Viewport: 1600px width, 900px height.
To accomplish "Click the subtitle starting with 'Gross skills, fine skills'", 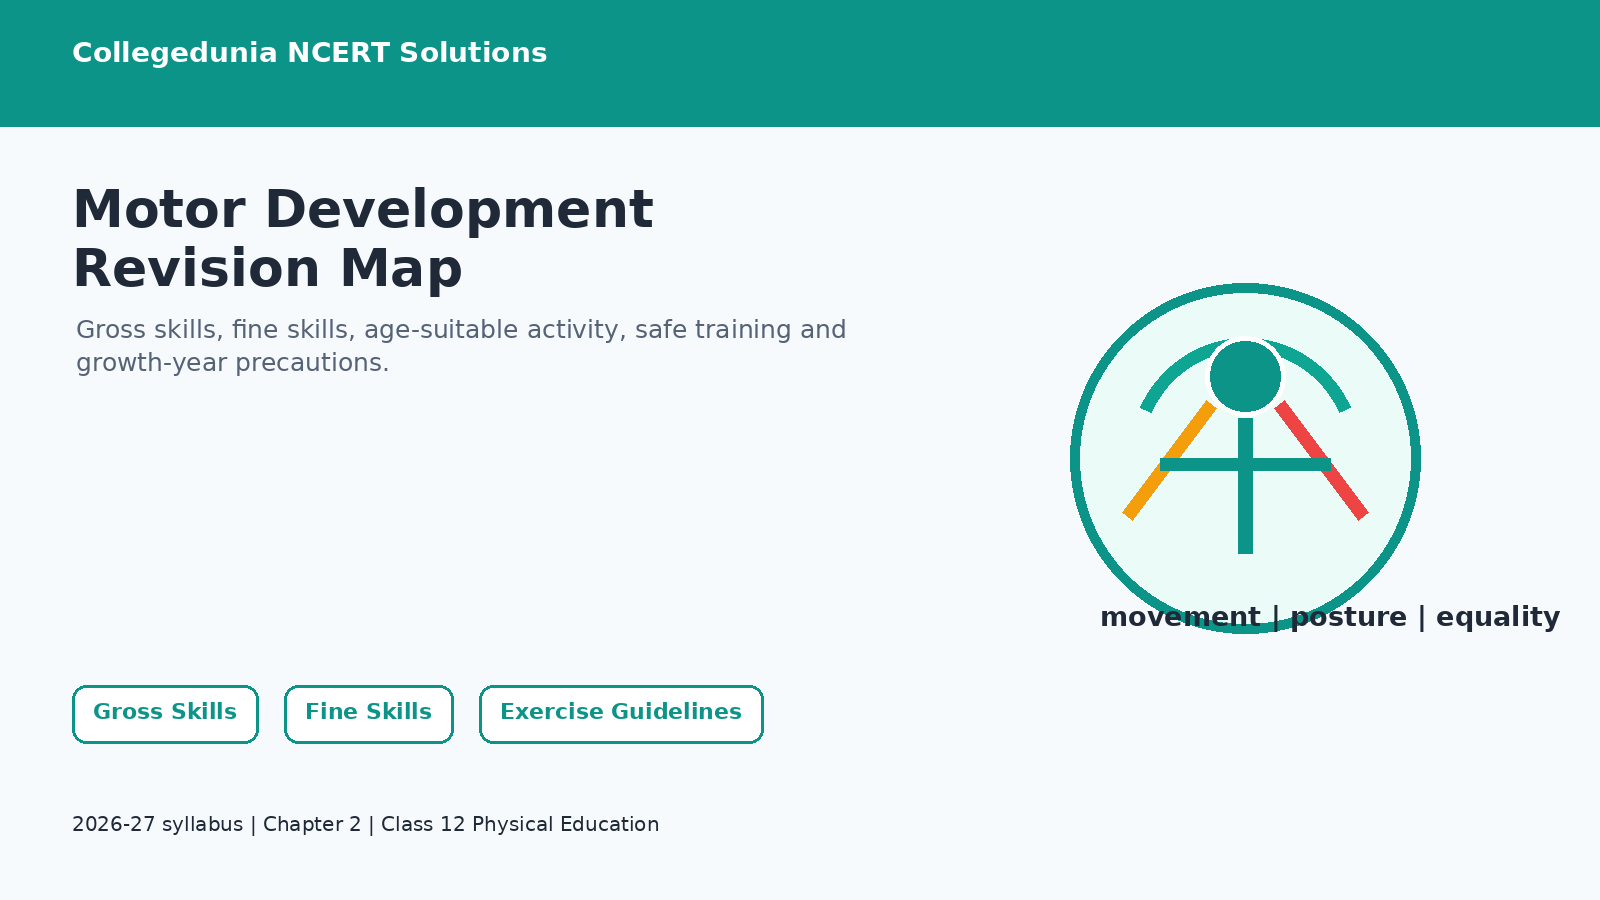I will point(461,346).
